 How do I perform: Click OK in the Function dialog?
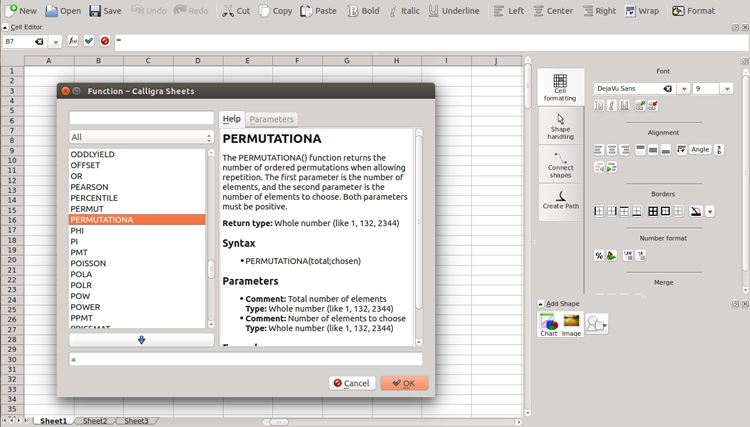click(404, 383)
